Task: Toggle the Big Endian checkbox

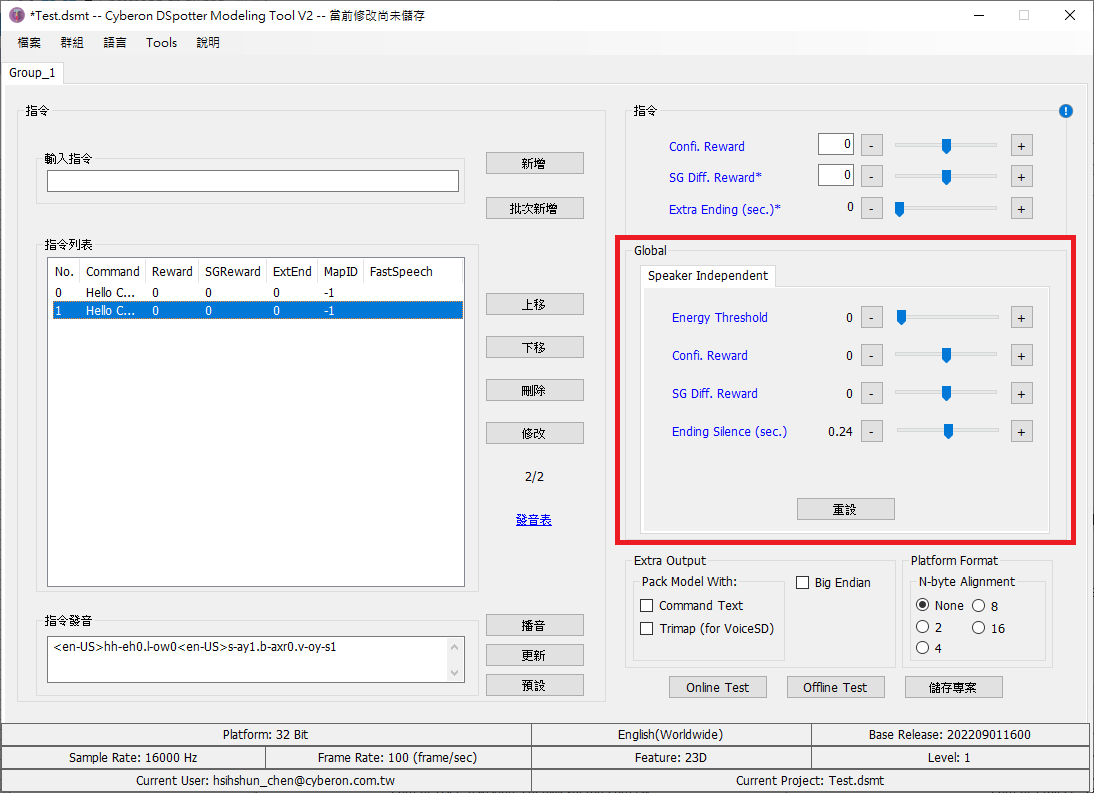Action: (803, 583)
